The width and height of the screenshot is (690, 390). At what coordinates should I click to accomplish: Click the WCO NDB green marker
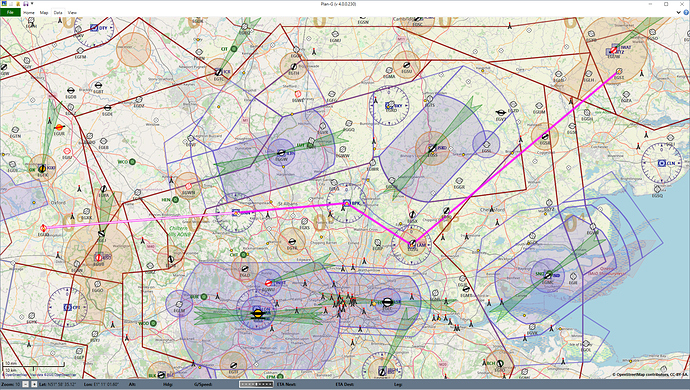click(132, 162)
